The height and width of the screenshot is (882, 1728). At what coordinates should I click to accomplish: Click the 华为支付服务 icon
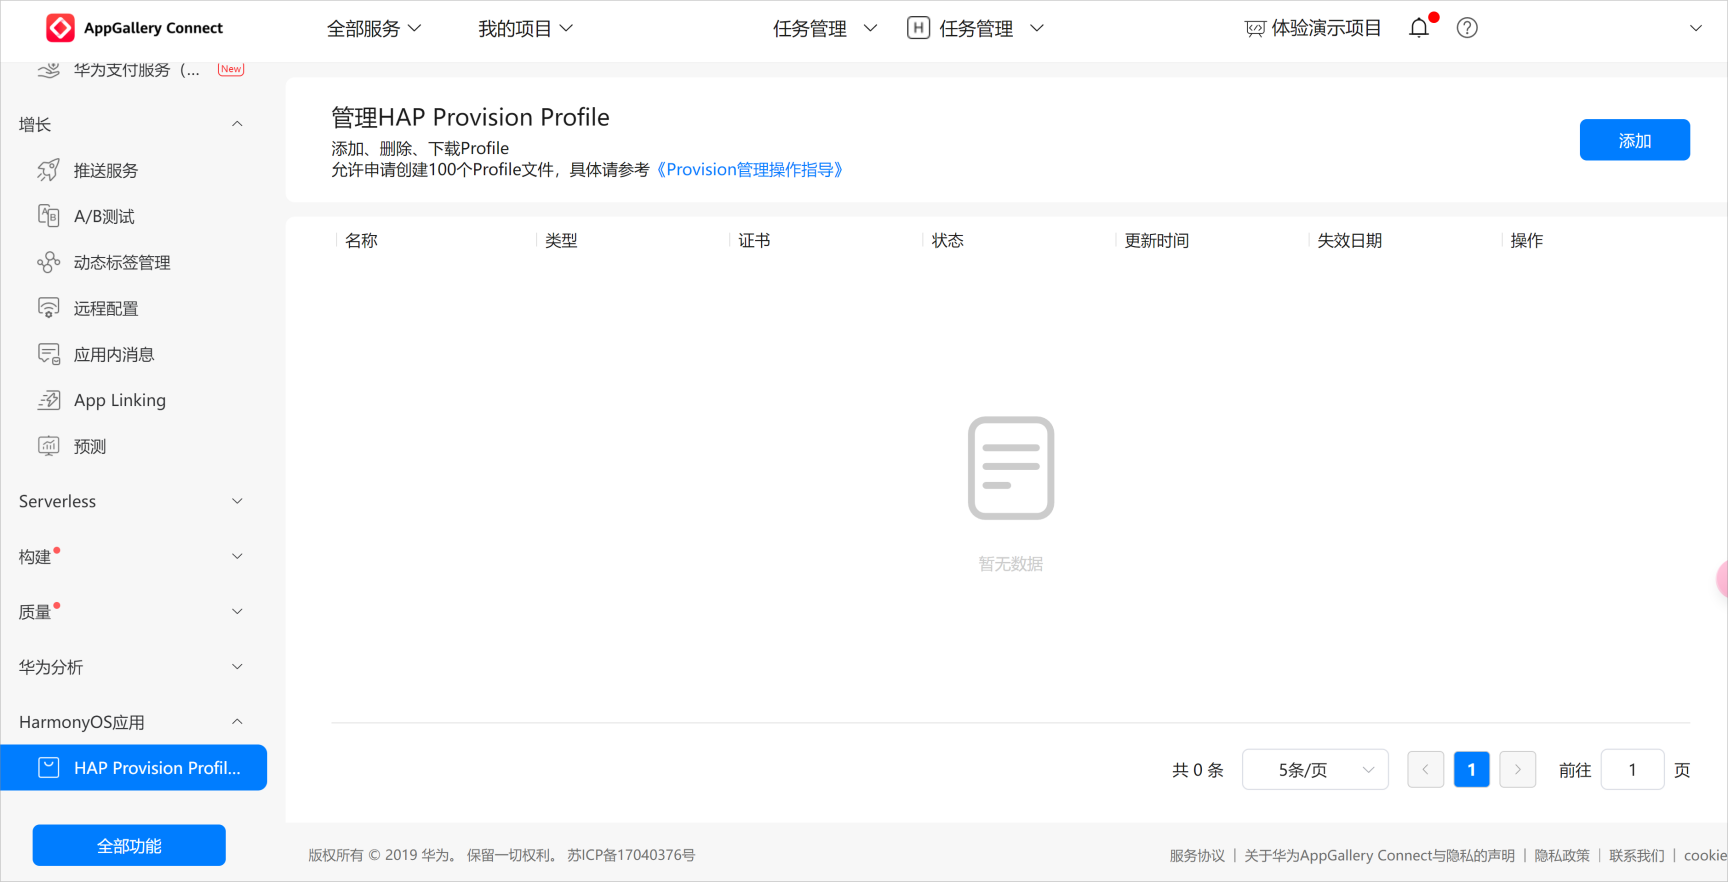(48, 70)
